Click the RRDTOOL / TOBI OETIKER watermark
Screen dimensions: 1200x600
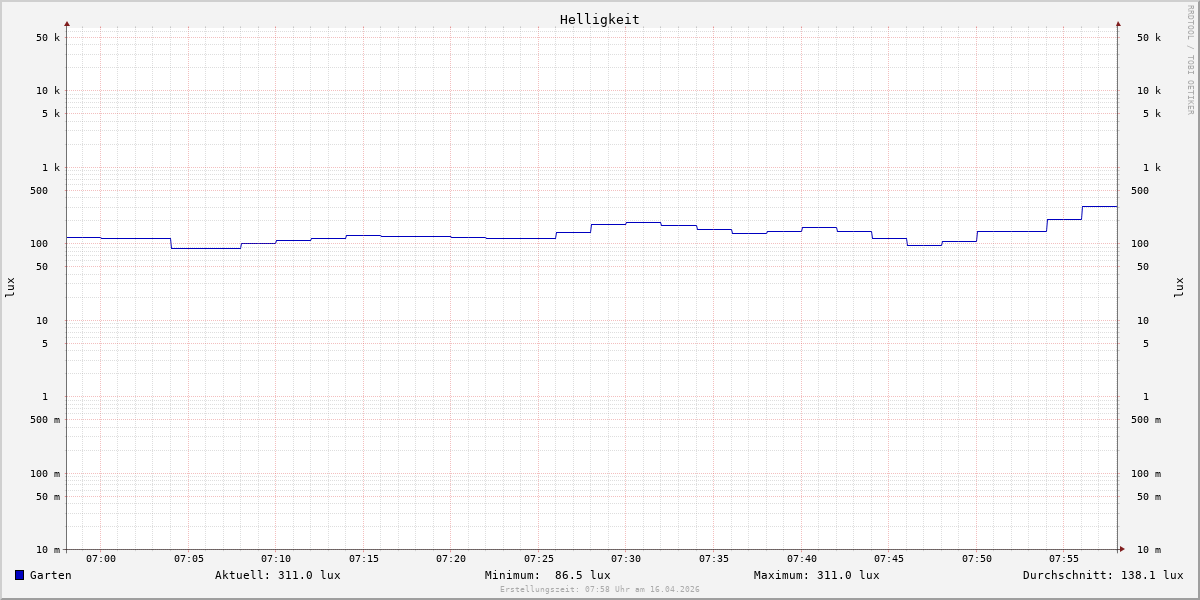coord(1190,60)
